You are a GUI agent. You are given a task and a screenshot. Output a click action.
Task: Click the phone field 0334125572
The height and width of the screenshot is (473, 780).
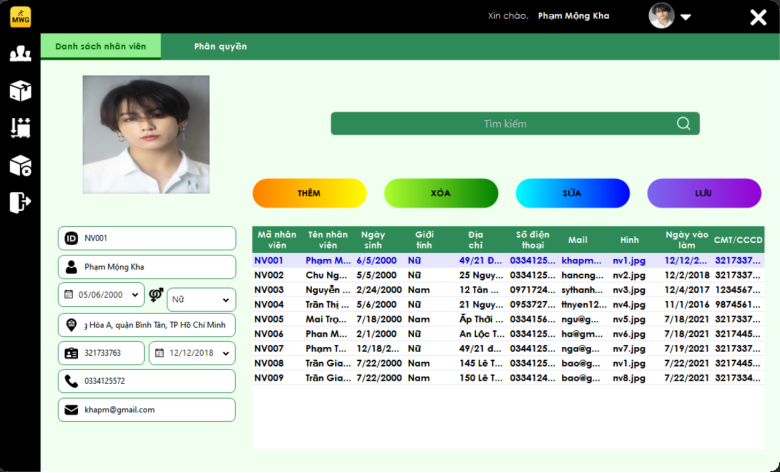coord(147,381)
